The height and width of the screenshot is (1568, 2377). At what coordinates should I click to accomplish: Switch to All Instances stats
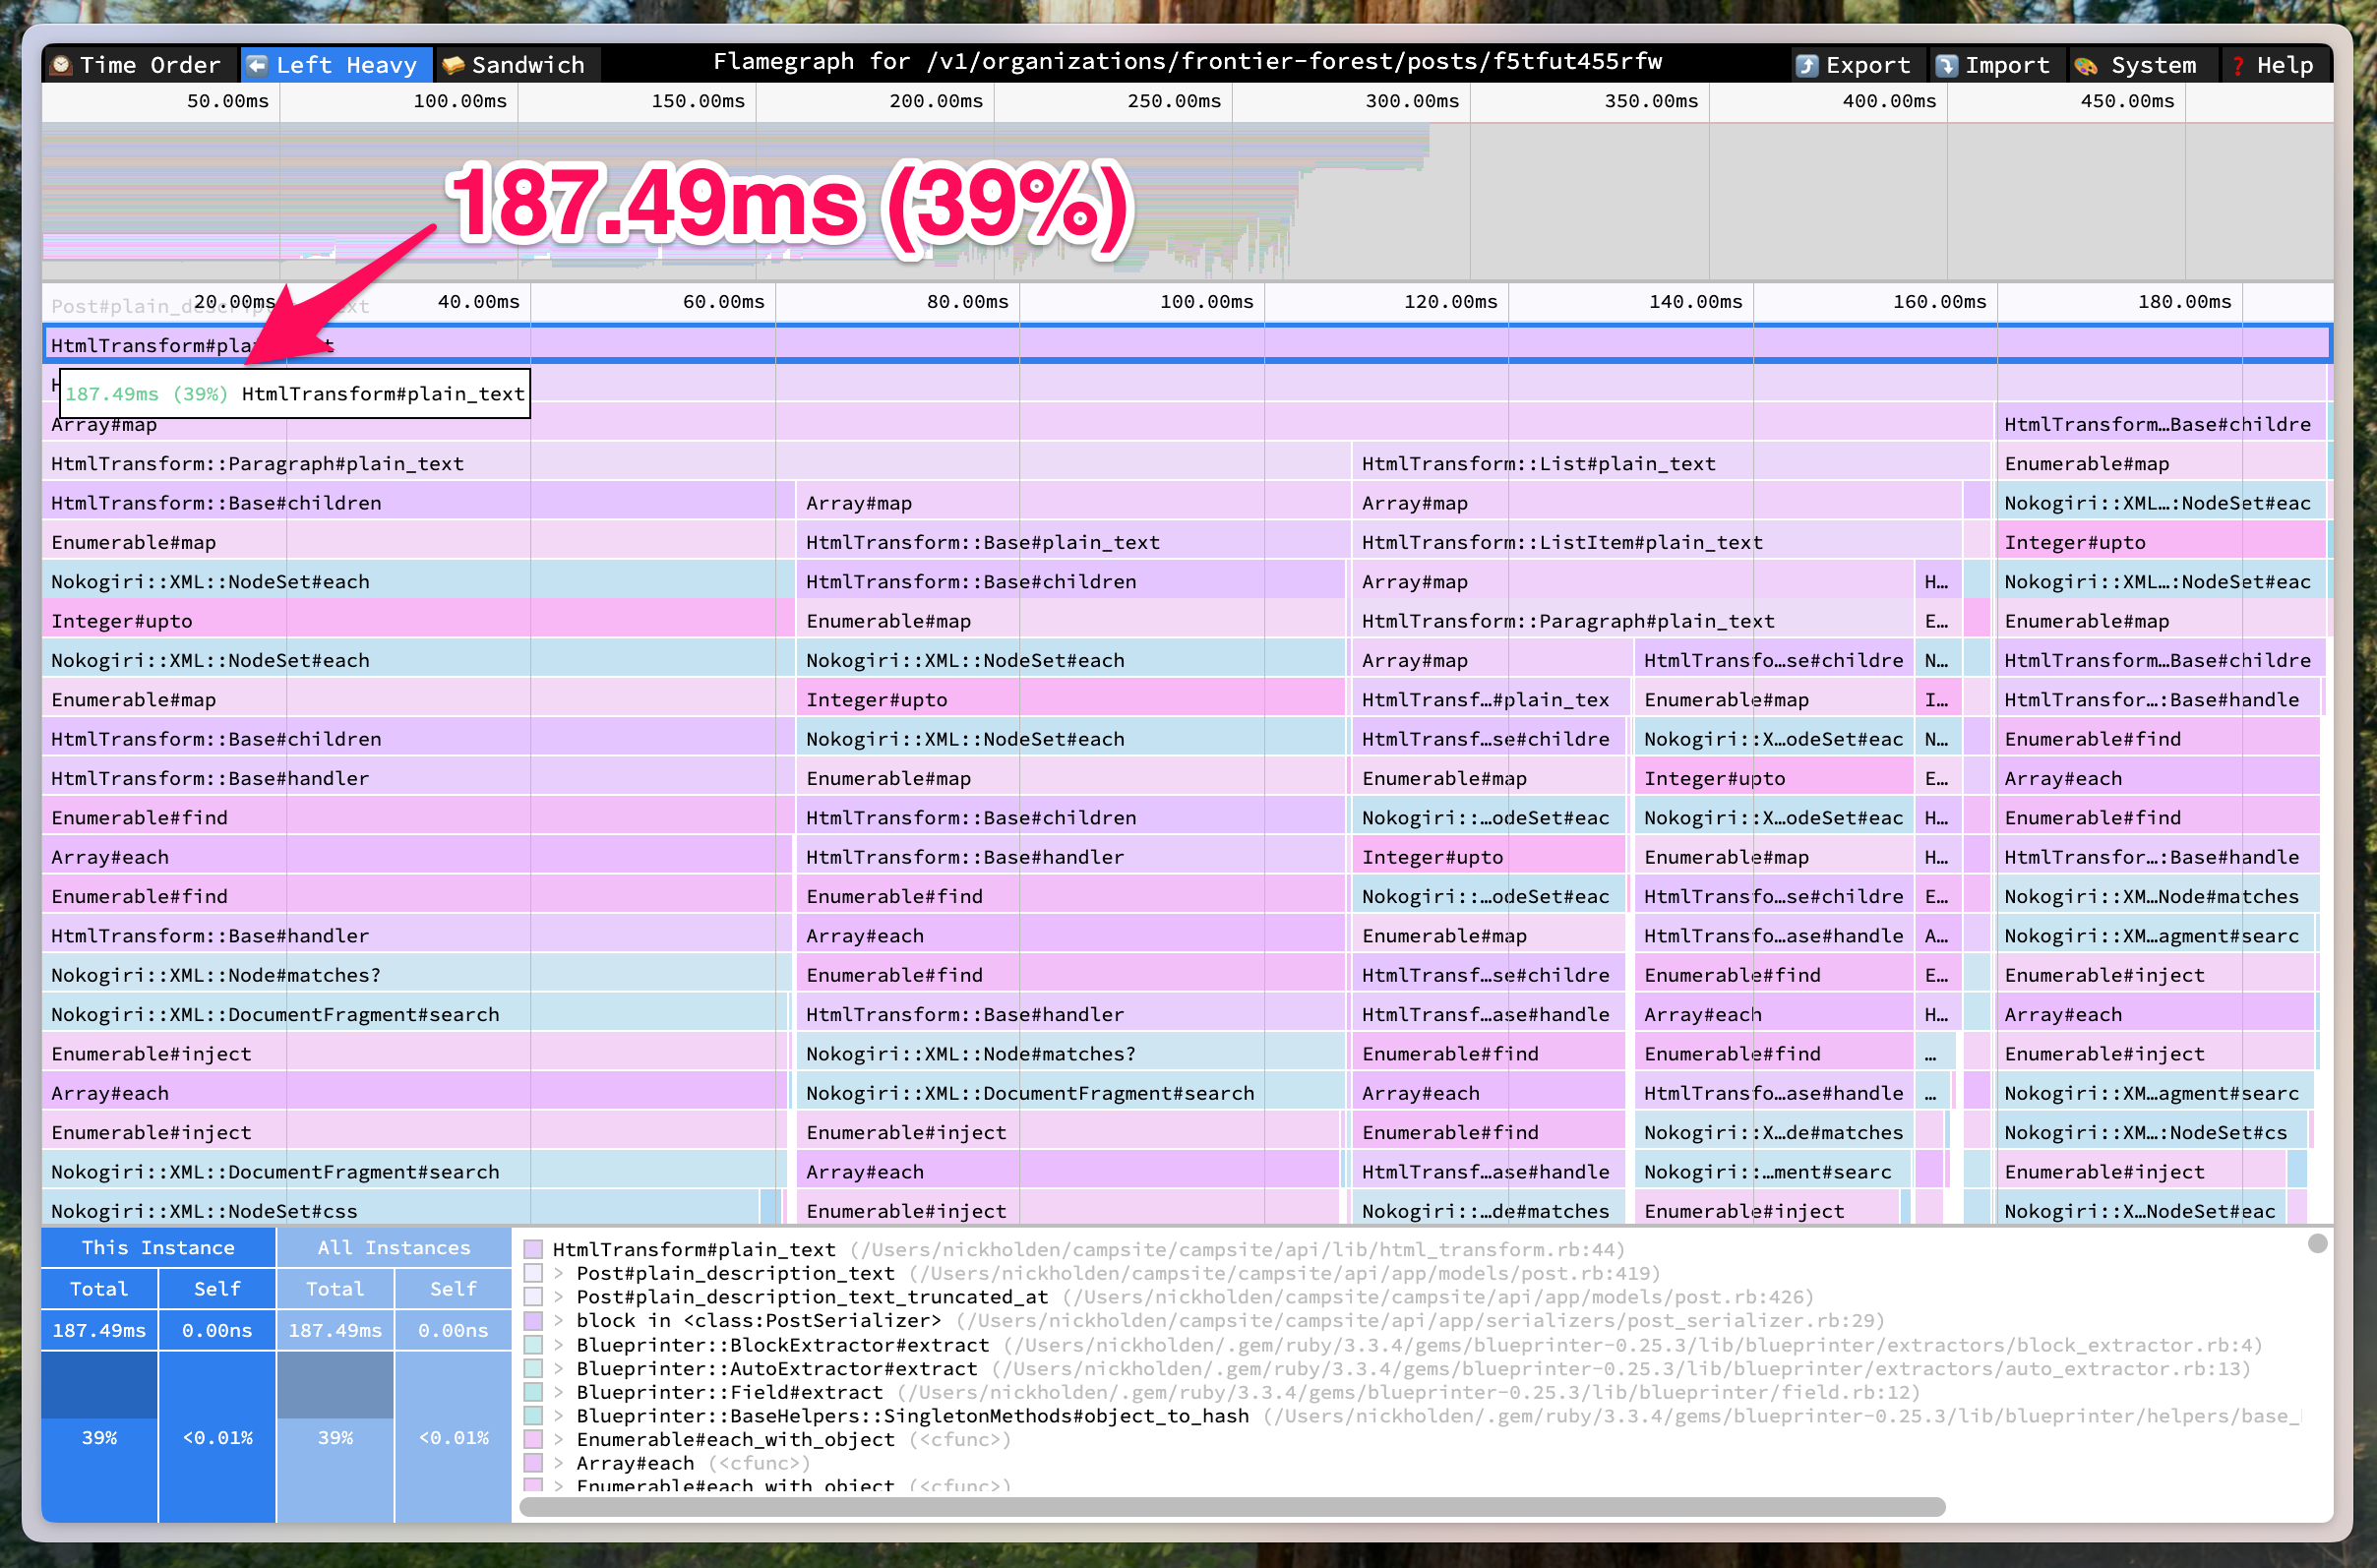point(393,1247)
